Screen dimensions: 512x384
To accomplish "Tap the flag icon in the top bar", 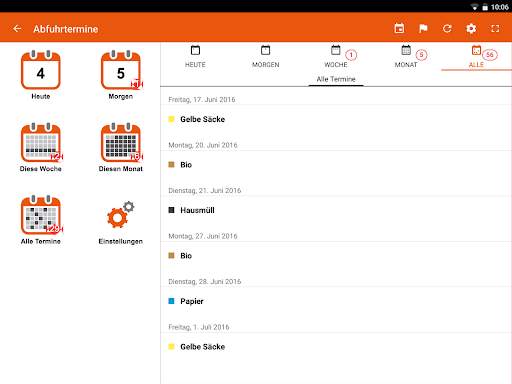I will pyautogui.click(x=423, y=29).
